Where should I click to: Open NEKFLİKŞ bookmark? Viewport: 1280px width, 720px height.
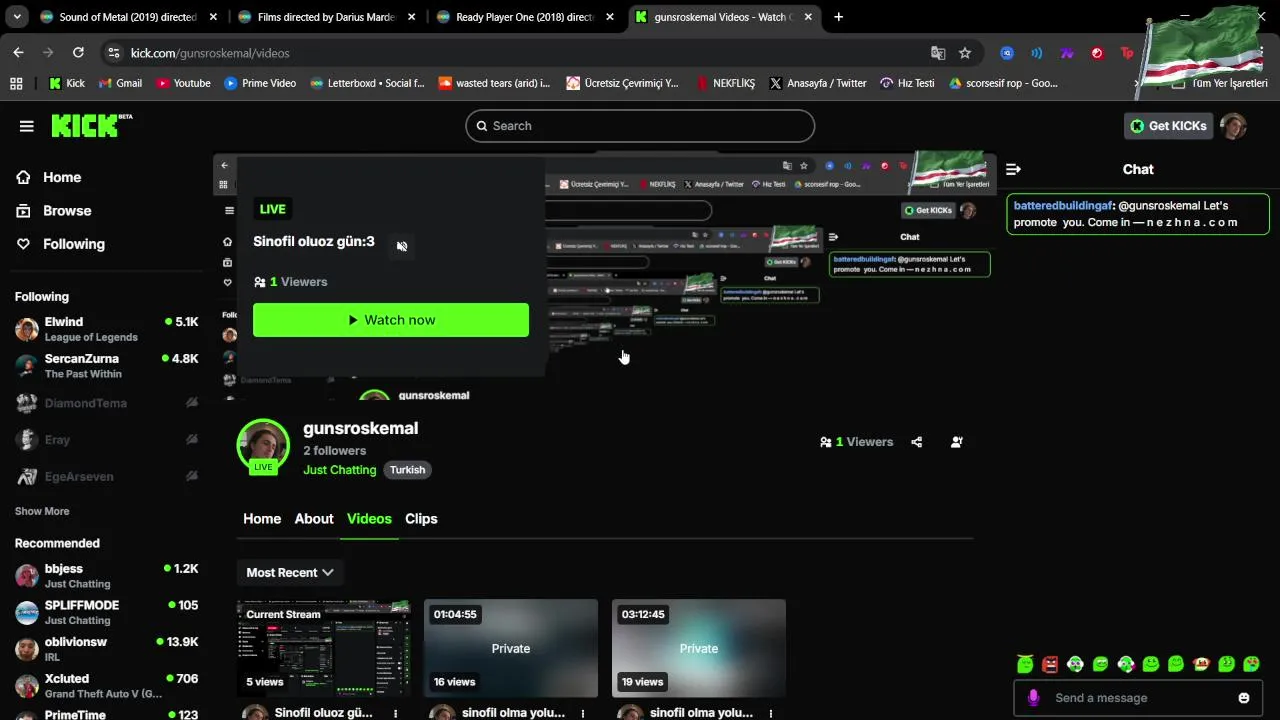click(725, 83)
